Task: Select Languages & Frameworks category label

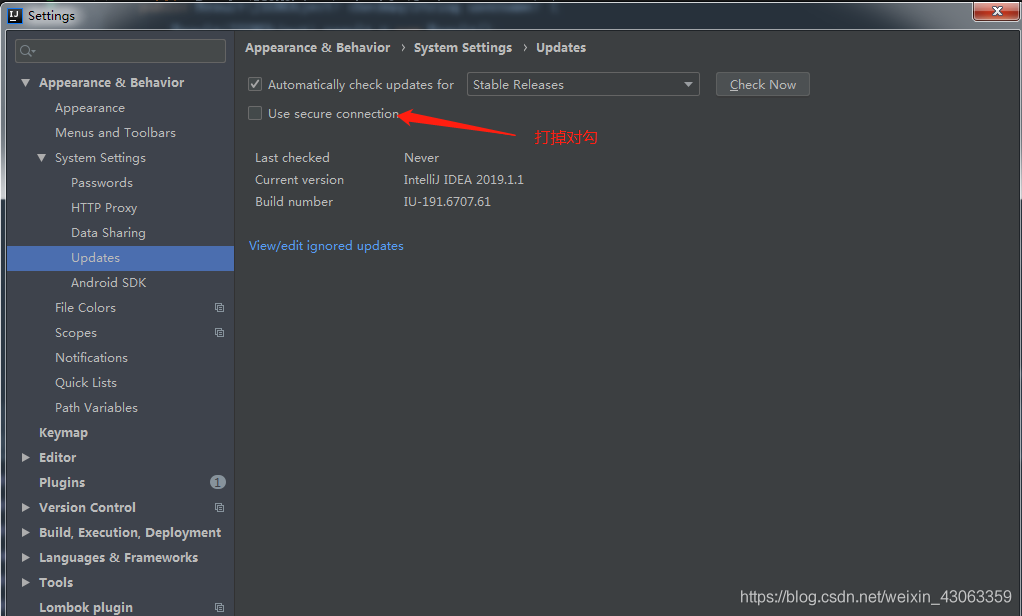Action: click(x=119, y=558)
